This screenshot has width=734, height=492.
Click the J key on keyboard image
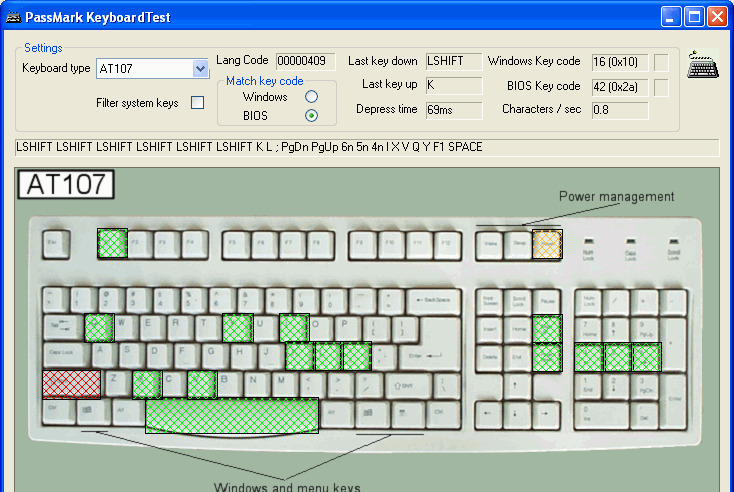pyautogui.click(x=271, y=356)
